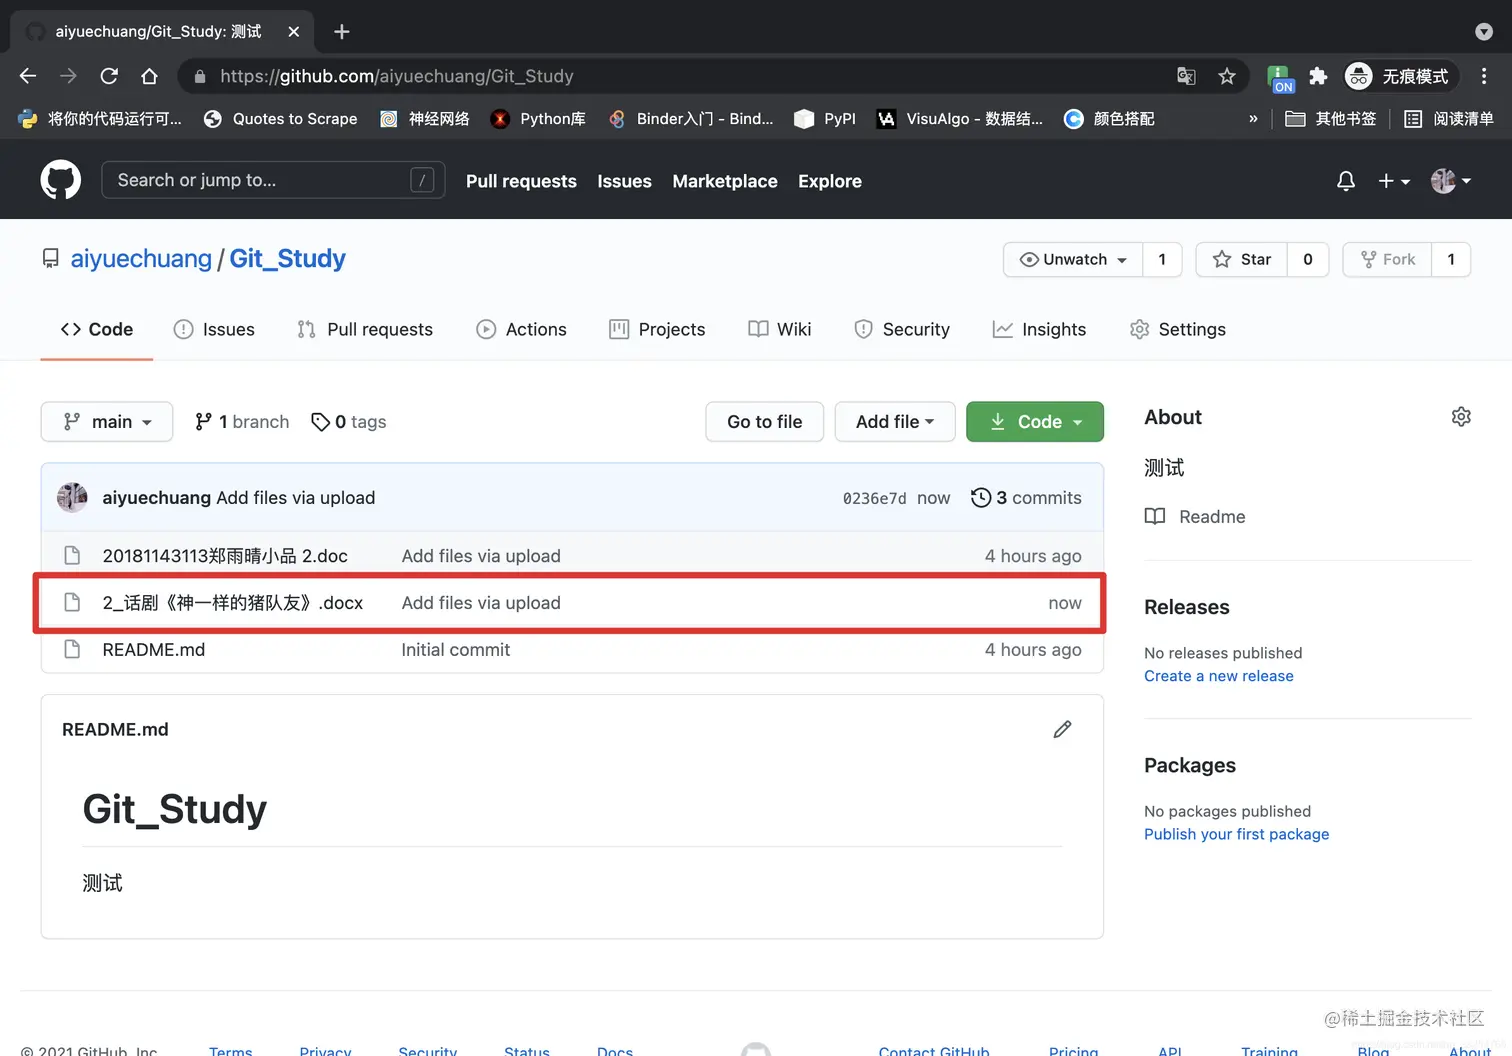Open the 2_话剧《神一样的猪队友》.docx file
Screen dimensions: 1512x1056
(x=233, y=603)
